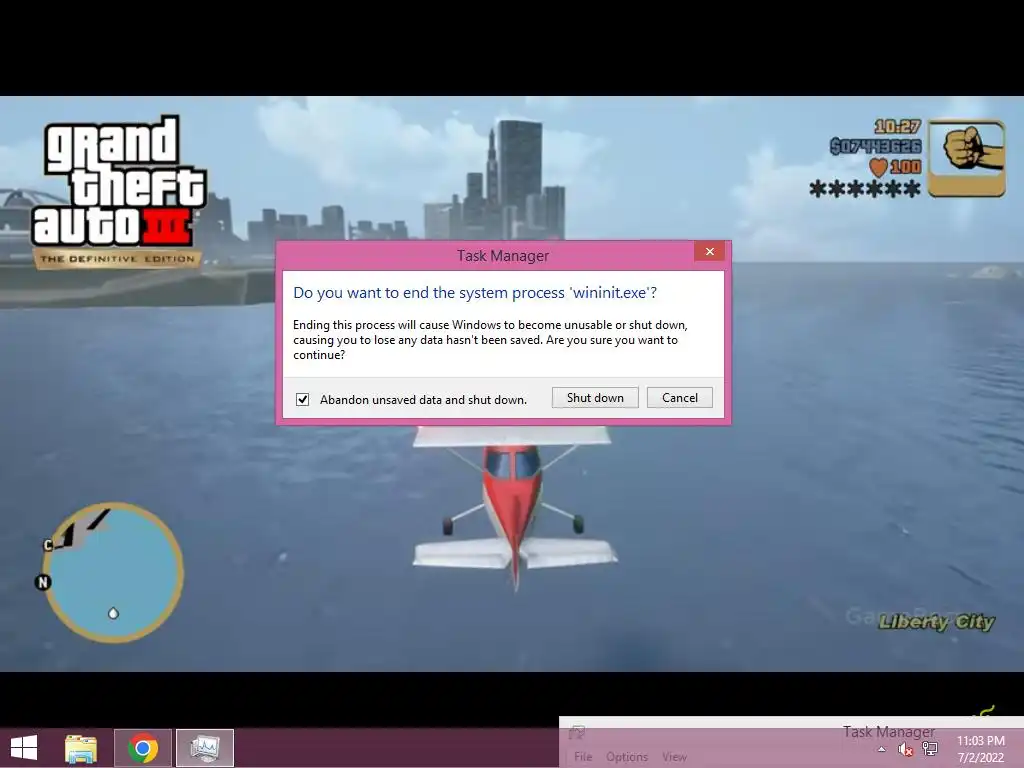Click the C marker on minimap

48,545
